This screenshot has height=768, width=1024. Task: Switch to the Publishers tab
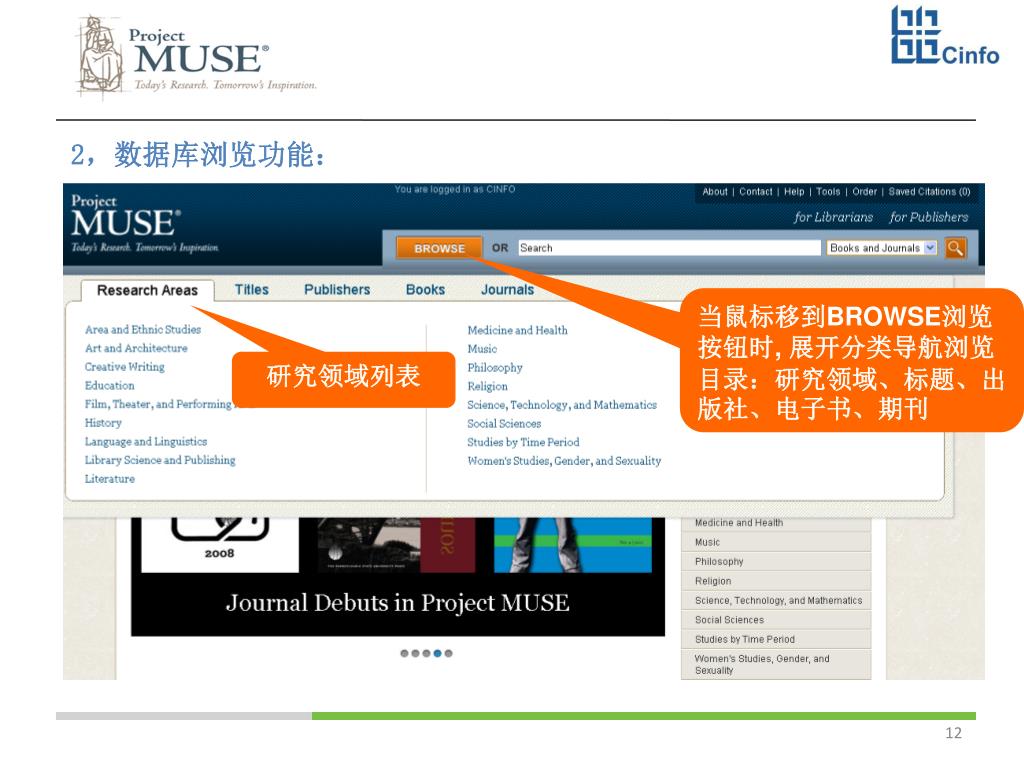tap(337, 289)
